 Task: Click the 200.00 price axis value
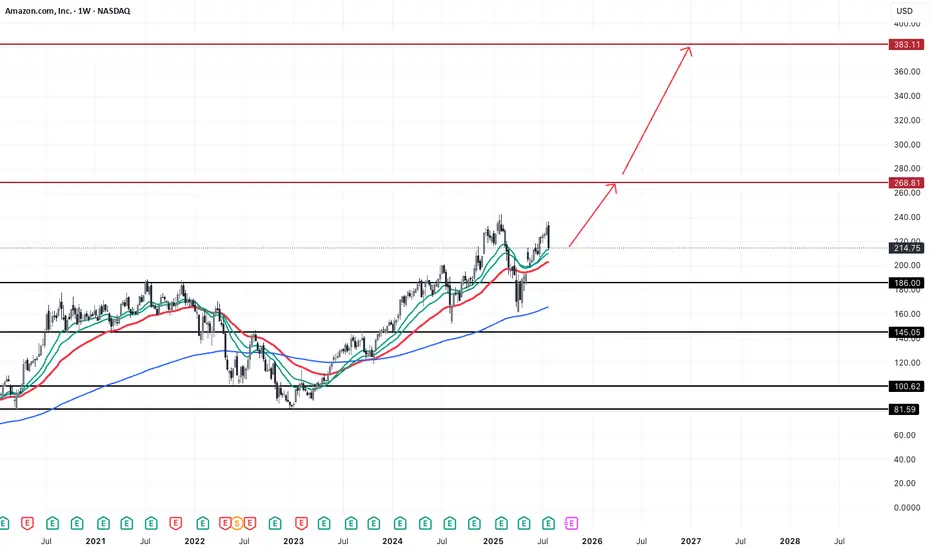point(907,265)
